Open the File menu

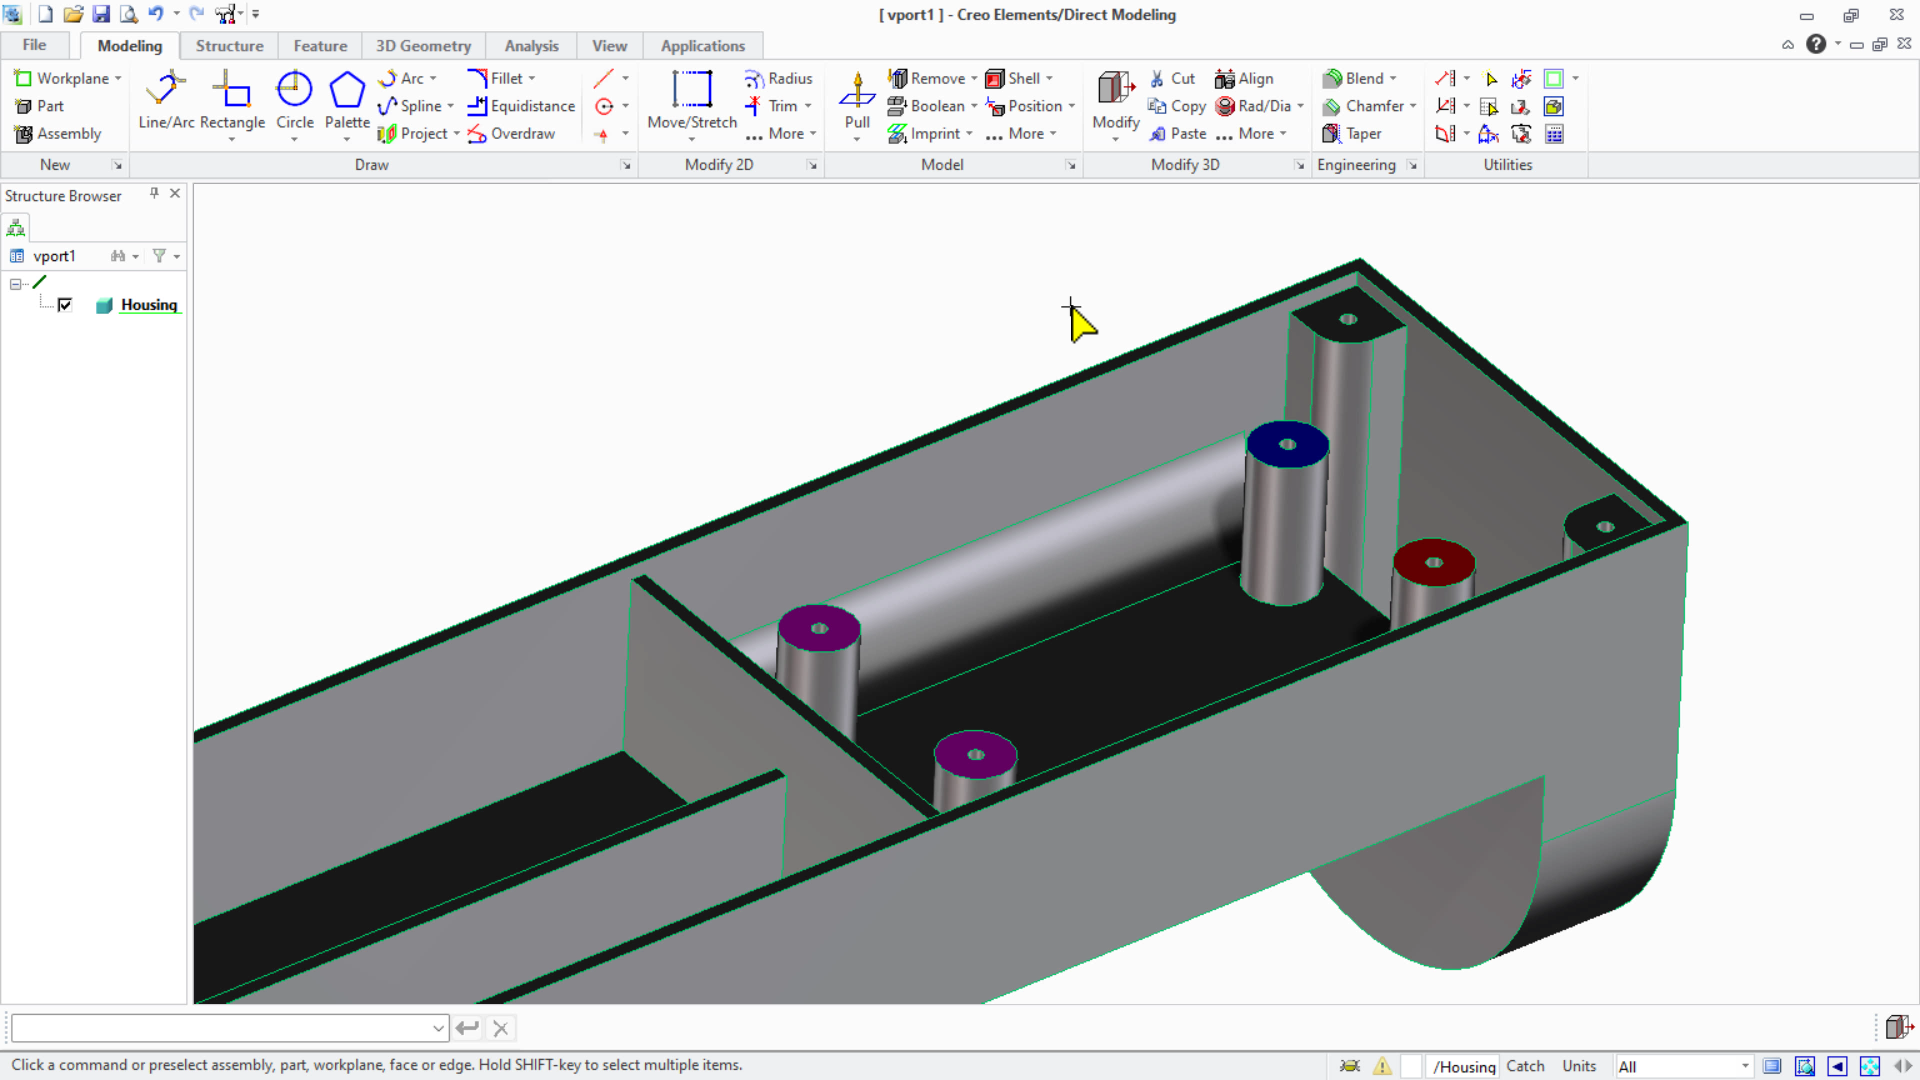coord(34,45)
